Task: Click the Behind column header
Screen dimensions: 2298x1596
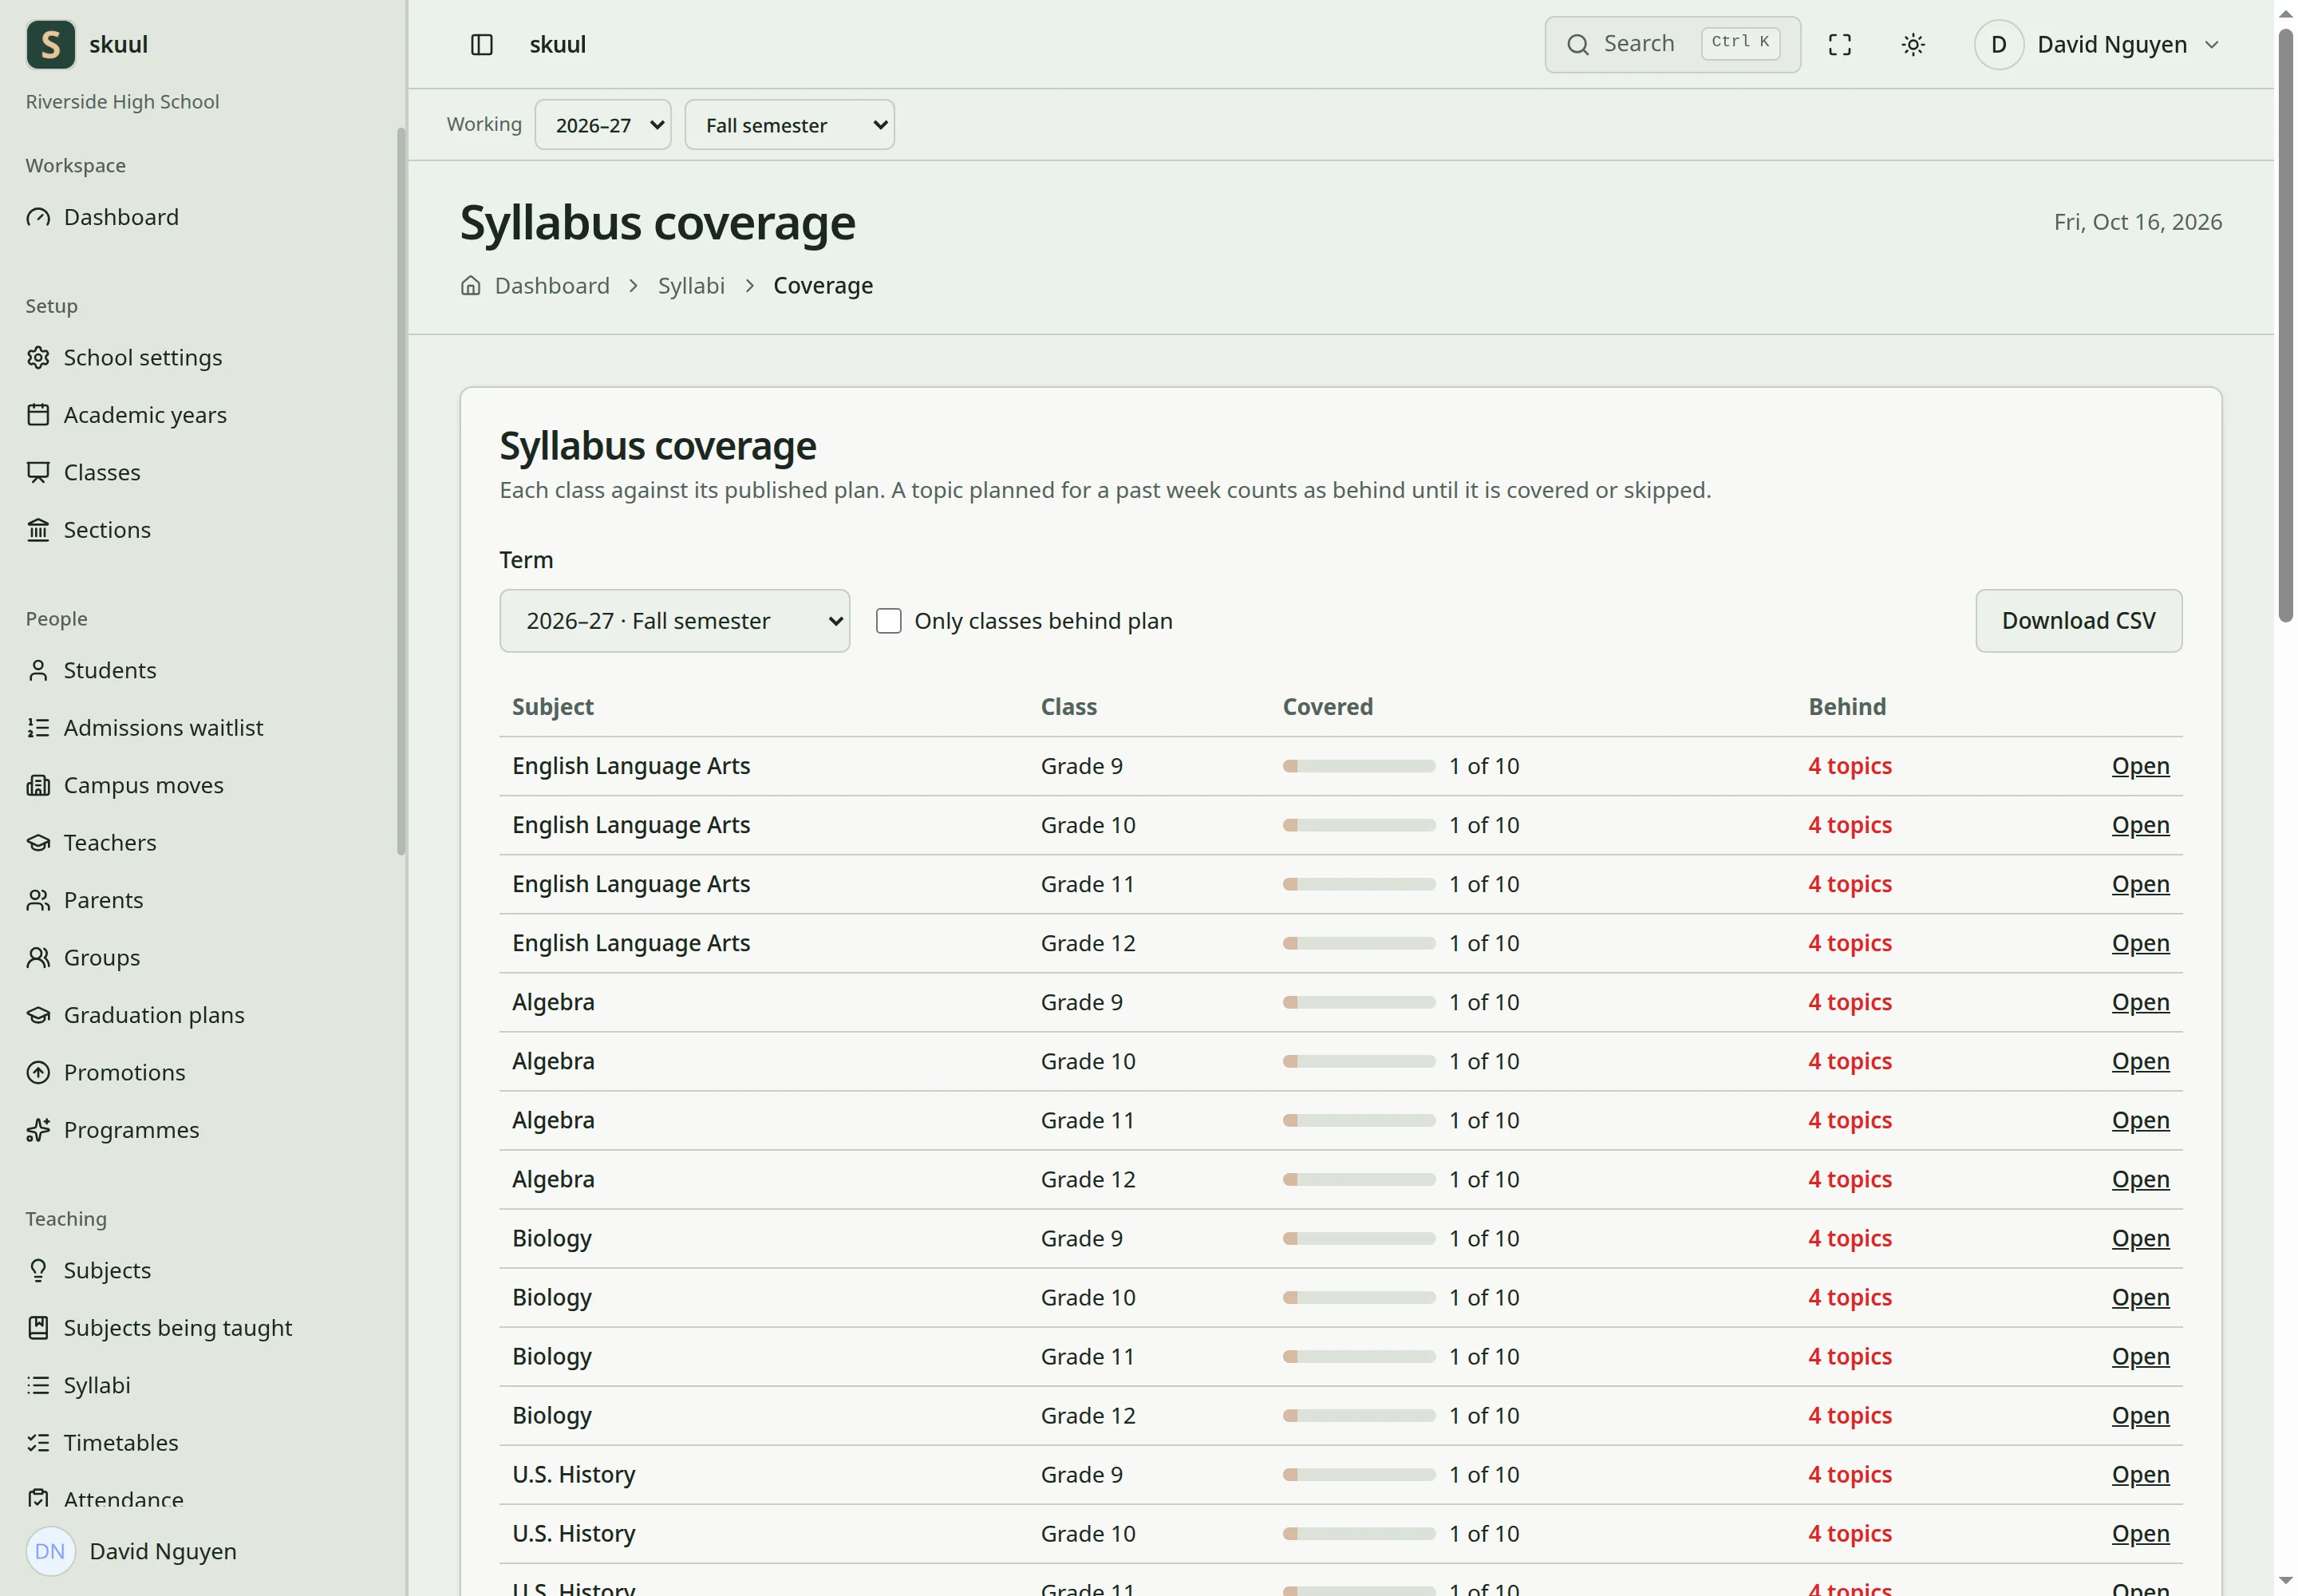Action: point(1846,707)
